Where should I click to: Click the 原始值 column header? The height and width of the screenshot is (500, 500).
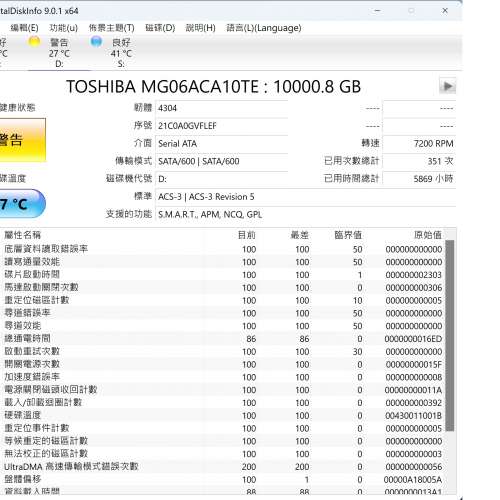(428, 235)
